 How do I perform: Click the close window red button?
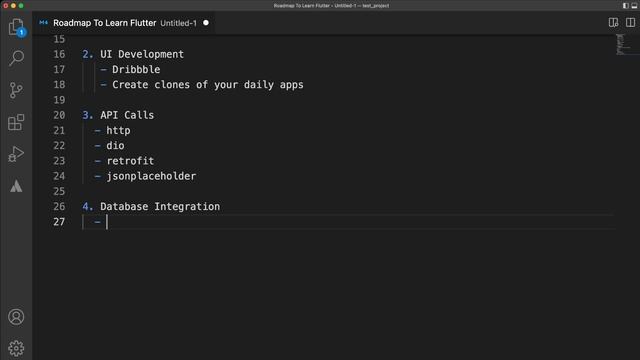point(6,6)
